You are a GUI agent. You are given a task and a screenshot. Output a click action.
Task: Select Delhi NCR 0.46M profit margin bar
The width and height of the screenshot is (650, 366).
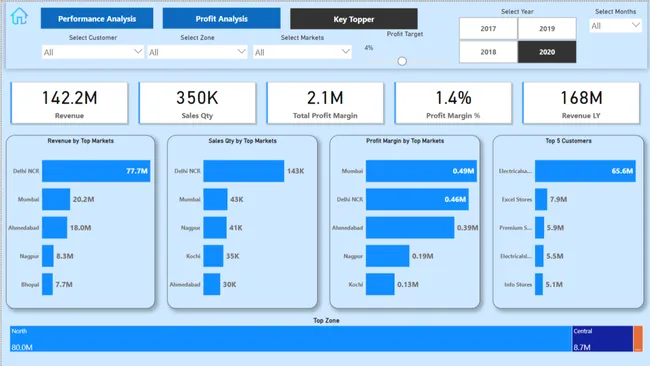coord(417,199)
